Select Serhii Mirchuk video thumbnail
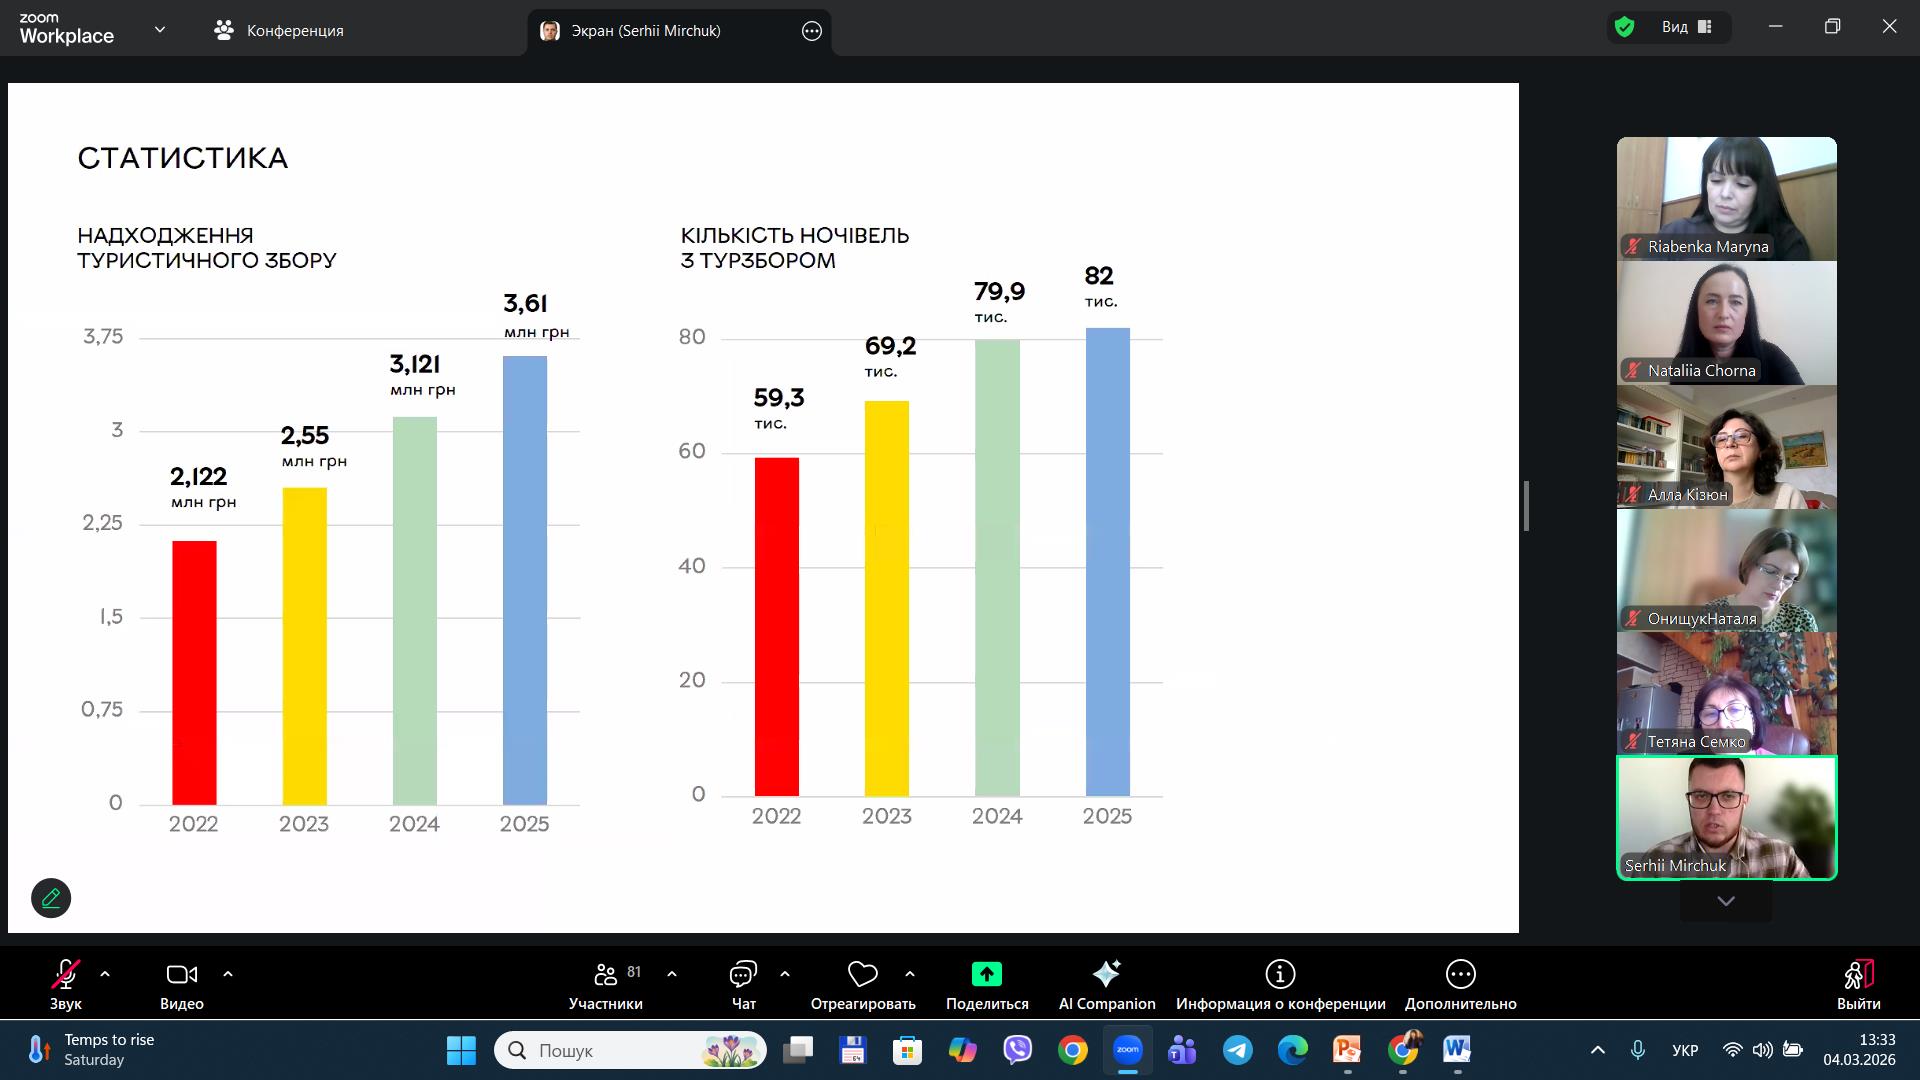 [1726, 818]
